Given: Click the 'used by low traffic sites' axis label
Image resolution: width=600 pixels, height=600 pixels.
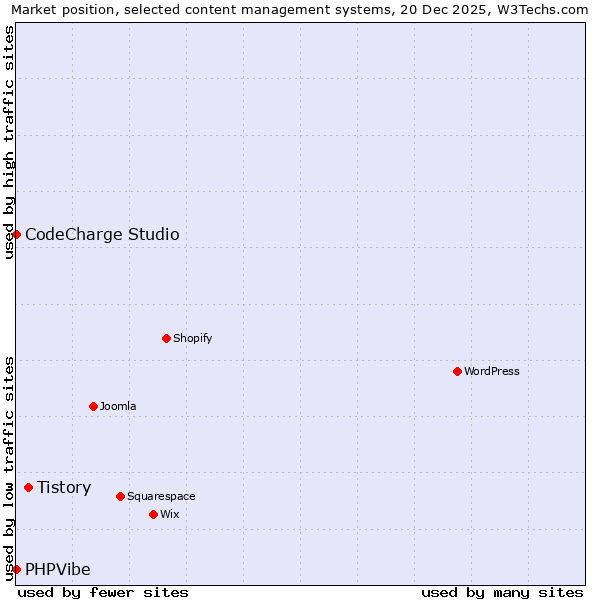Looking at the screenshot, I should pos(10,468).
